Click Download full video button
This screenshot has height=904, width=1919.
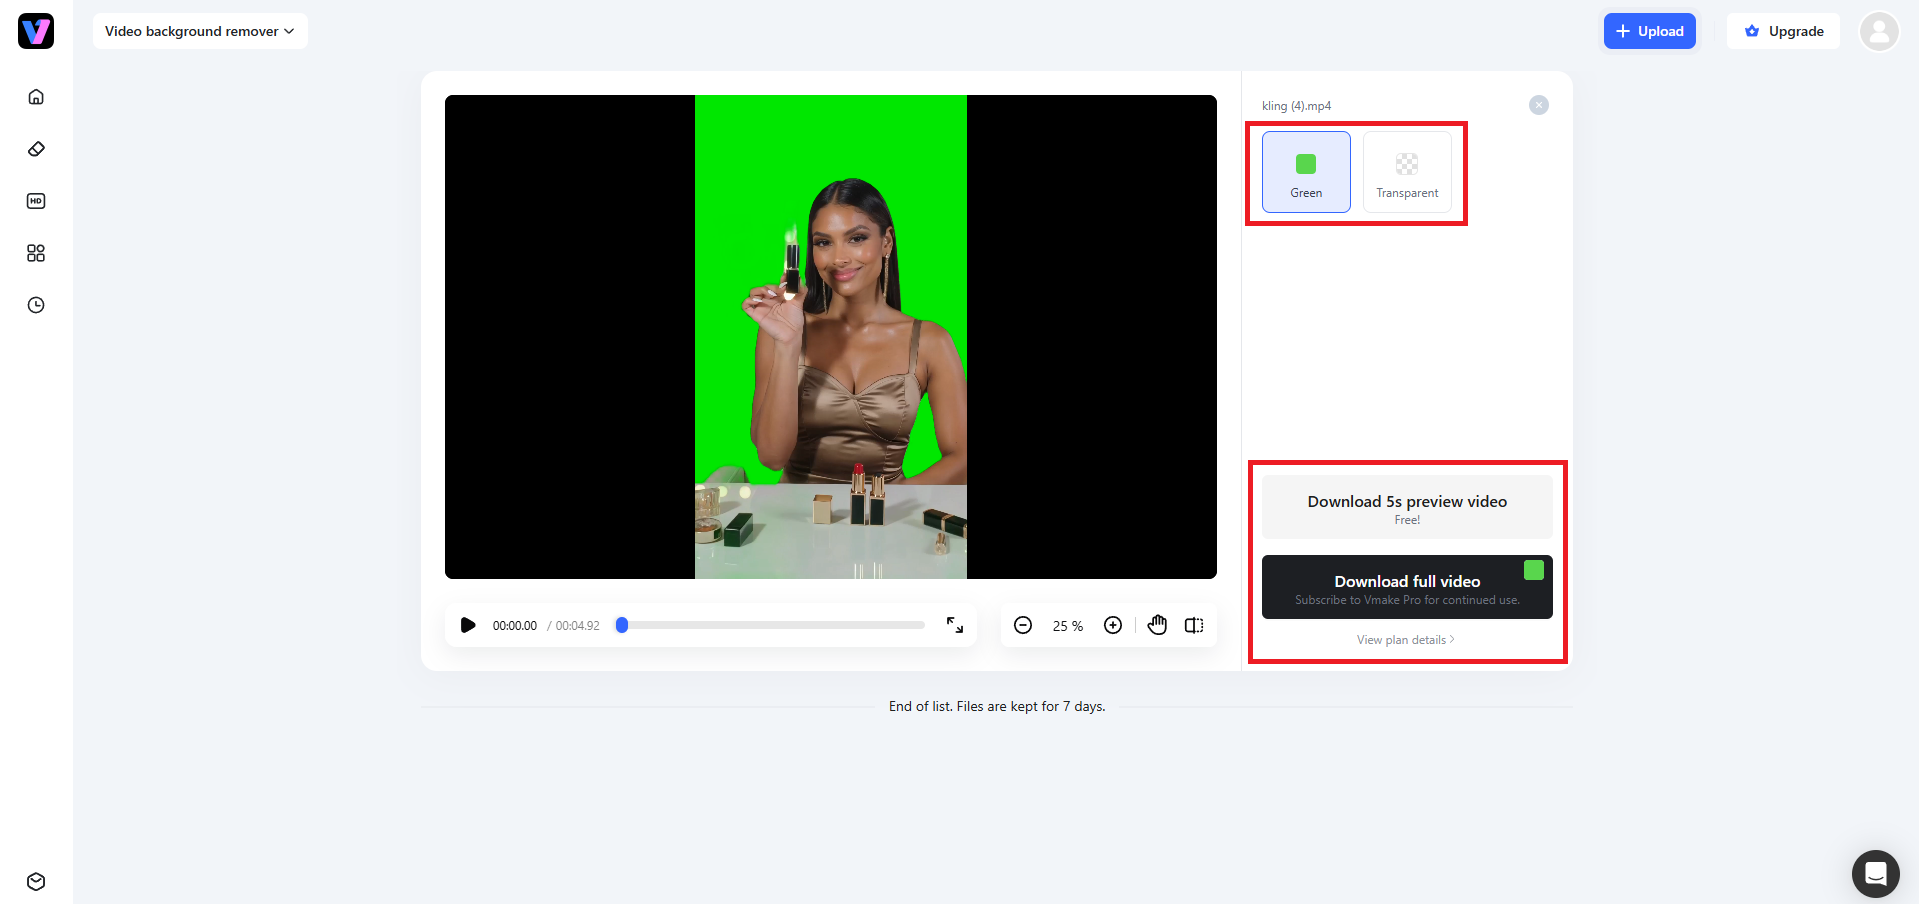pyautogui.click(x=1407, y=587)
